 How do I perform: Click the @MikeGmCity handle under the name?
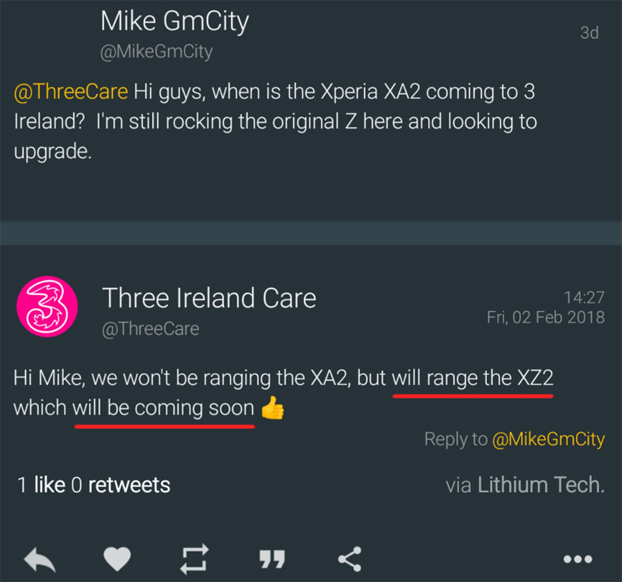[x=157, y=51]
